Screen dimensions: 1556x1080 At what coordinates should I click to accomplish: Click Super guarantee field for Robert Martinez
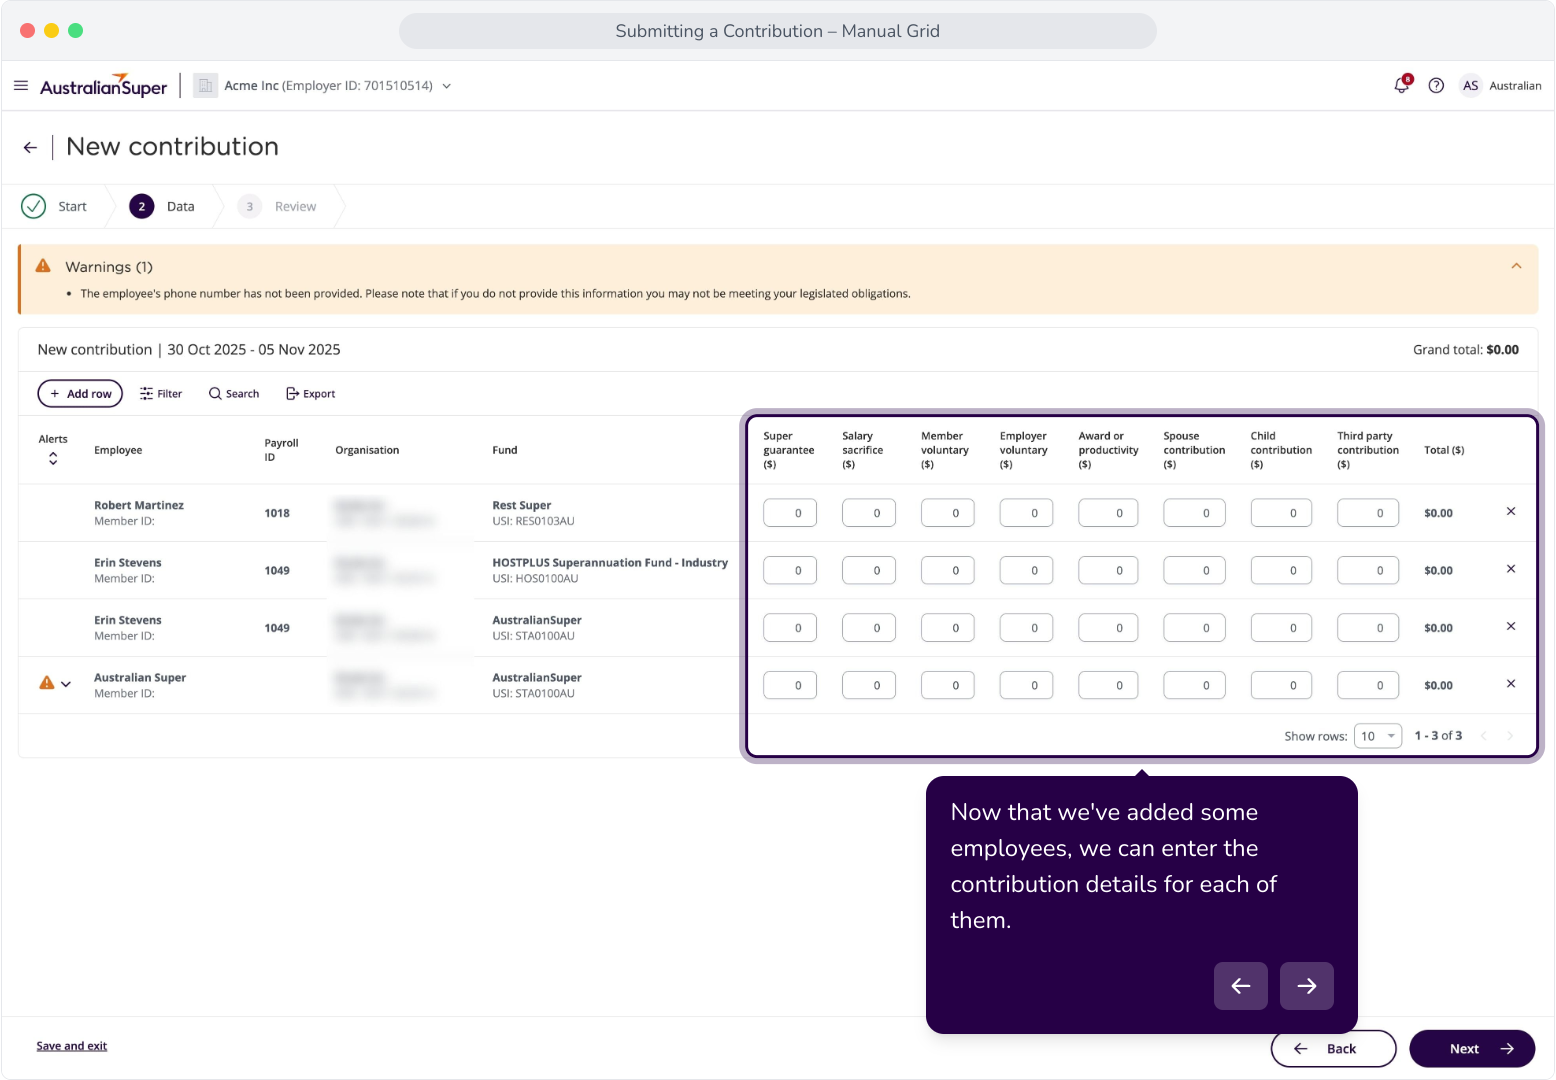pos(790,513)
